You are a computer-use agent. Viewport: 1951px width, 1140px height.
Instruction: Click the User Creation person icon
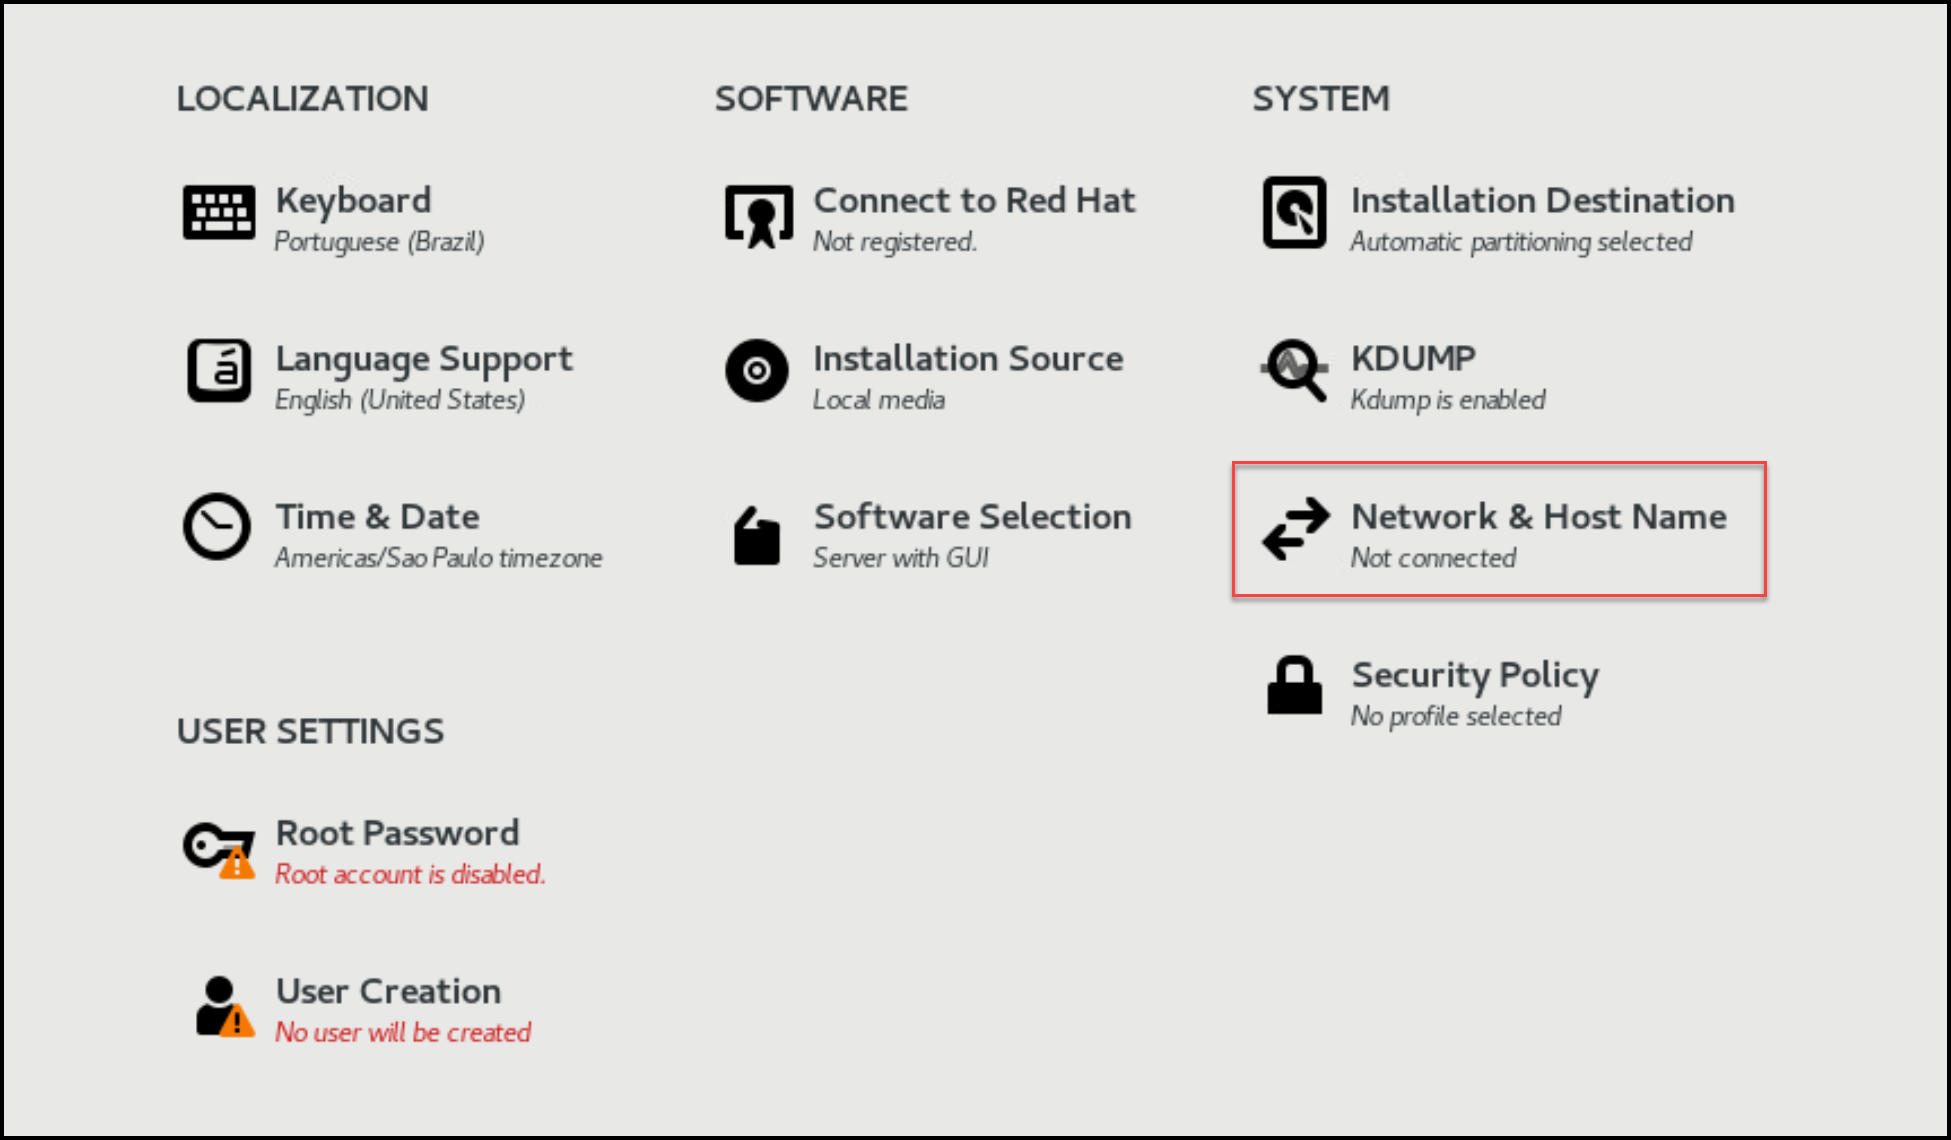pos(222,1007)
